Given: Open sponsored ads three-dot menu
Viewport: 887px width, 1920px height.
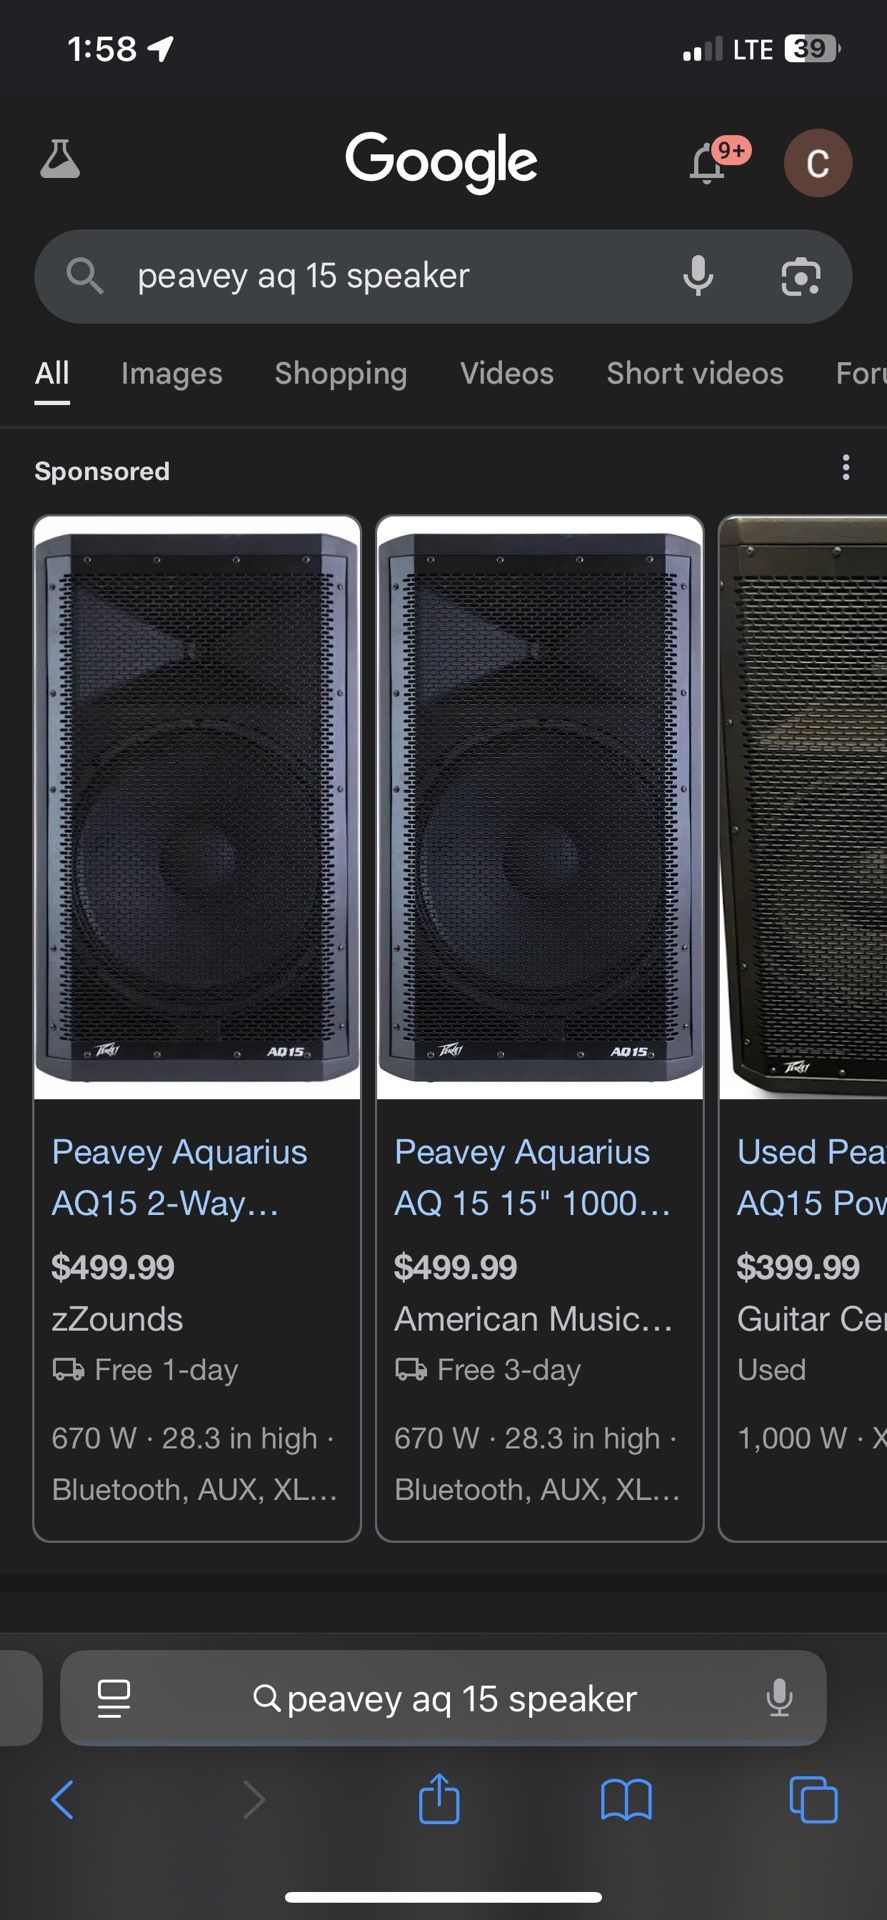Looking at the screenshot, I should (x=846, y=468).
